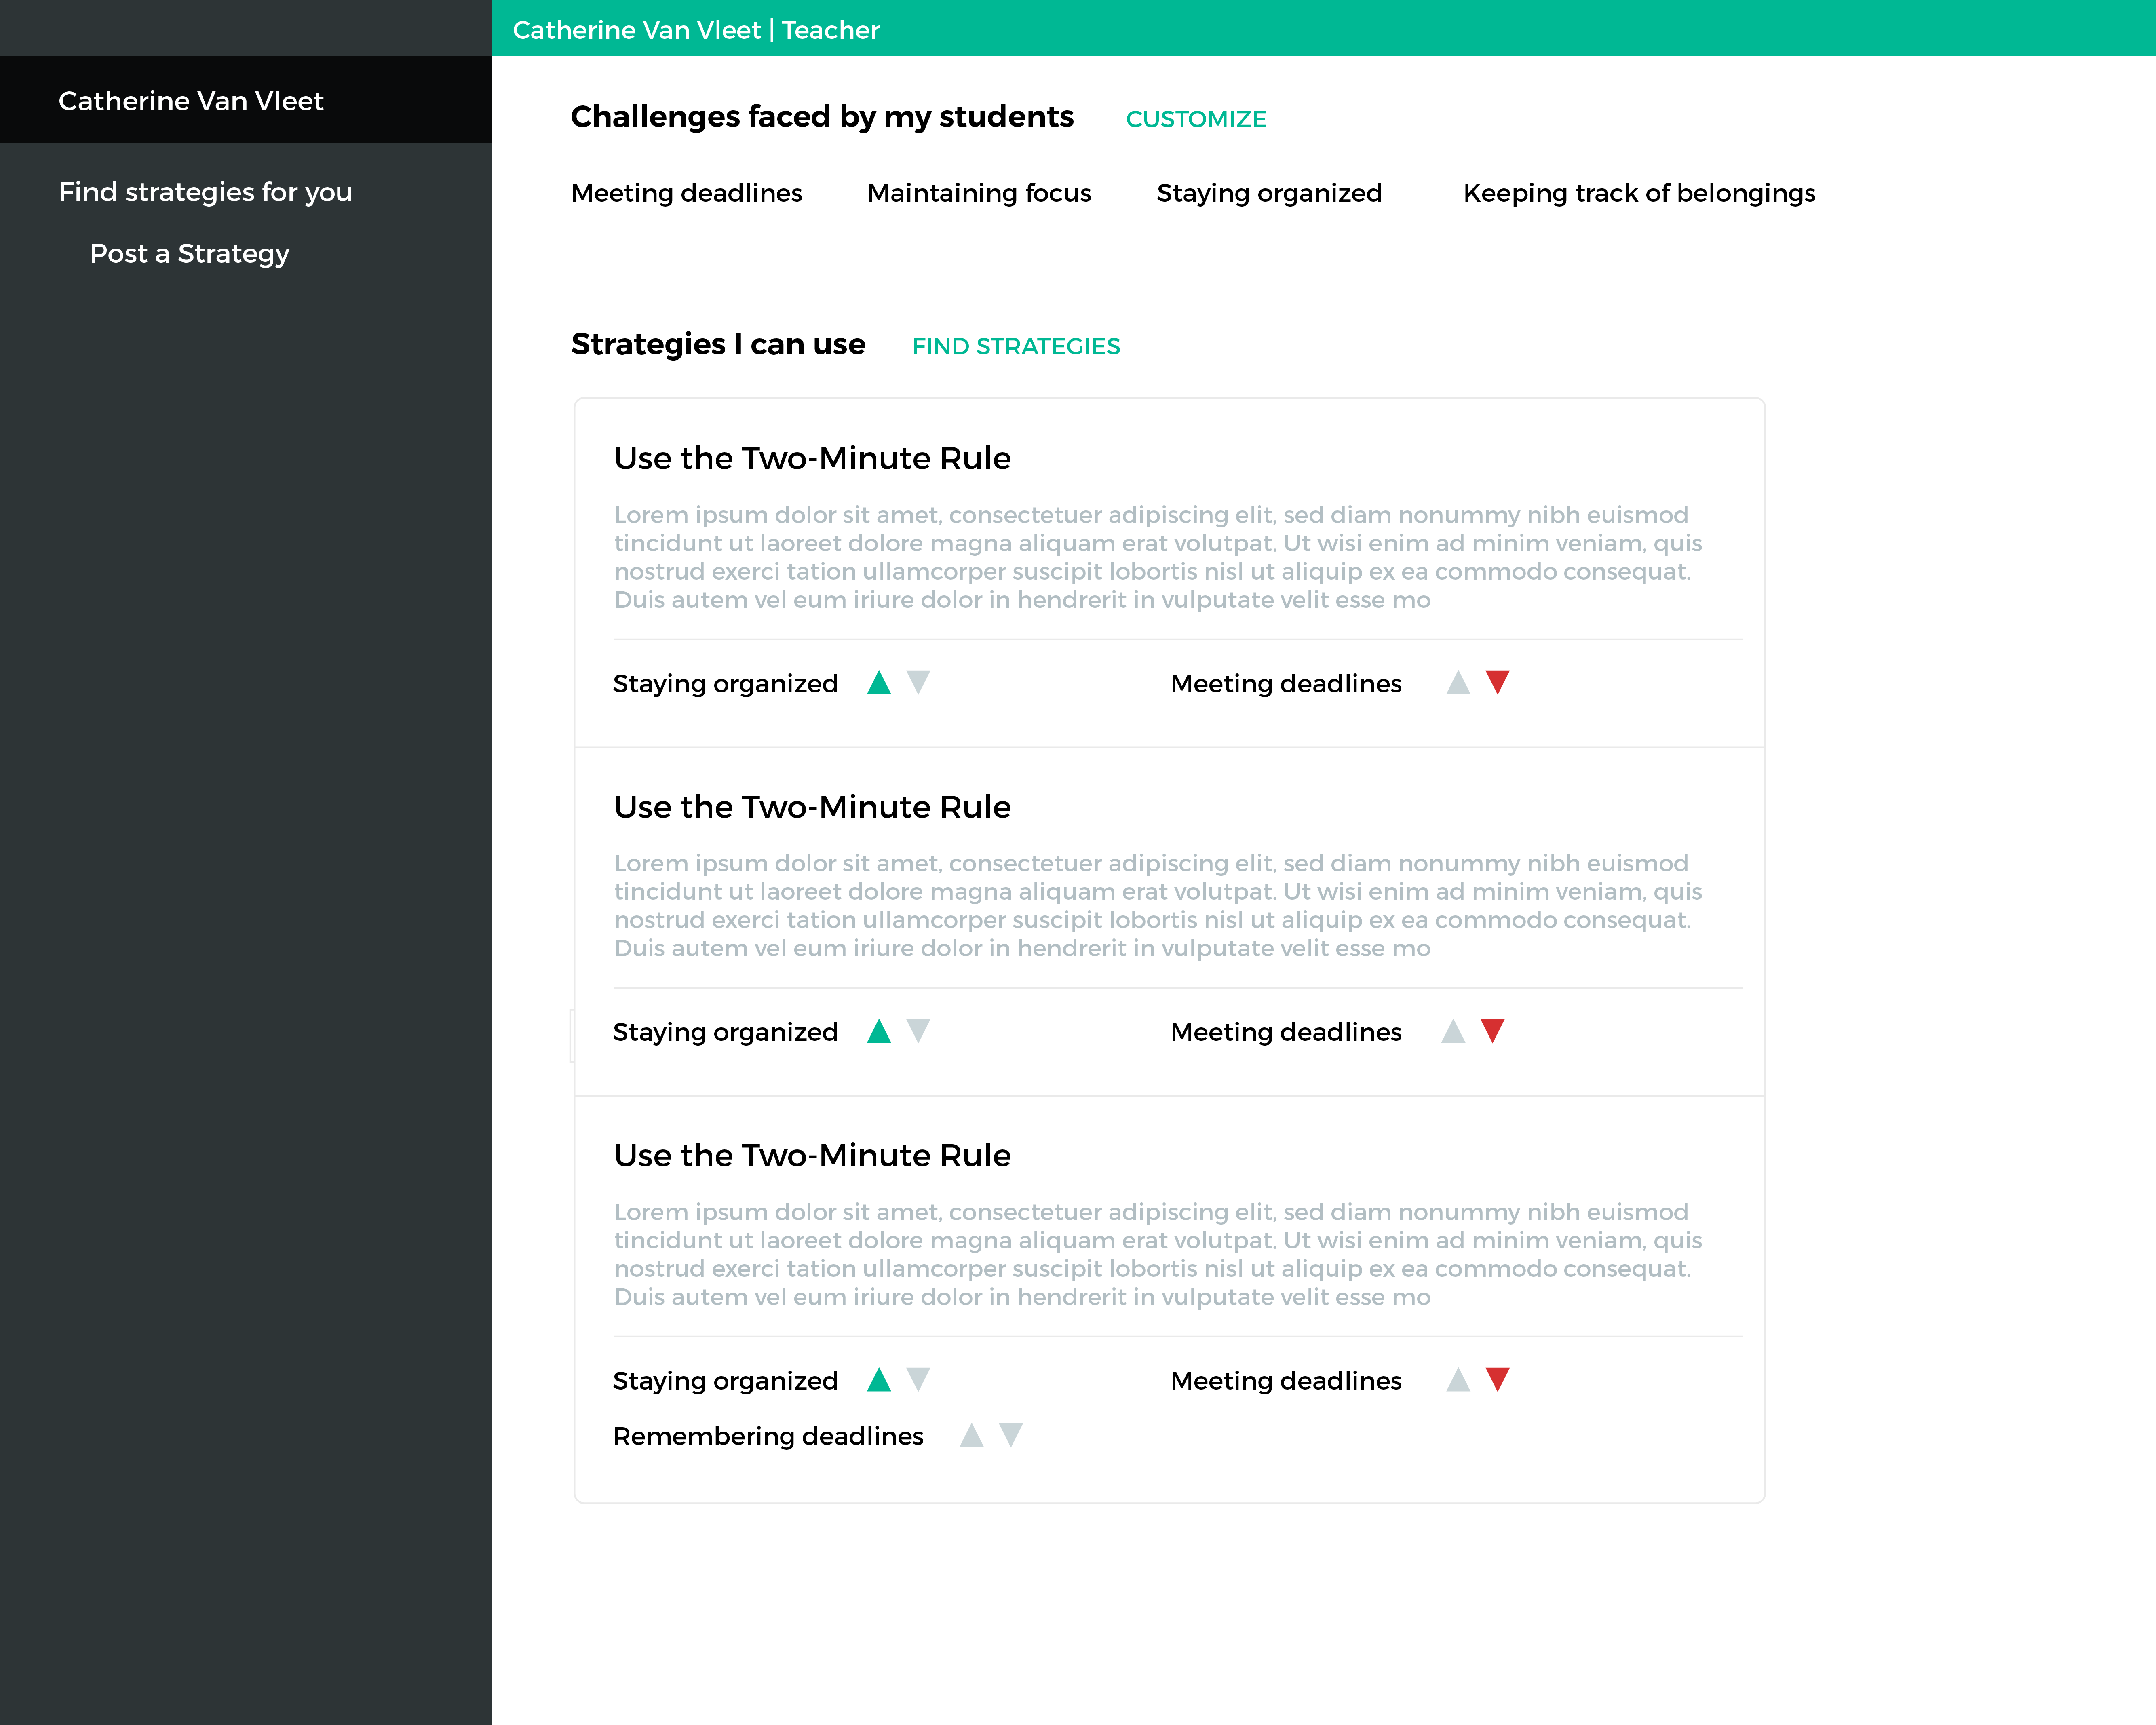Click Catherine Van Vleet name in sidebar
The width and height of the screenshot is (2156, 1725).
(190, 101)
